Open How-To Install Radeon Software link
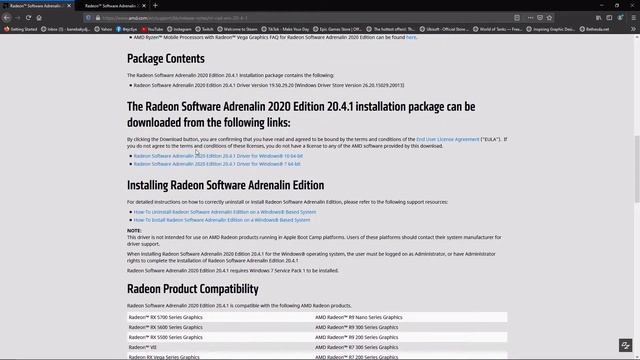The height and width of the screenshot is (360, 640). 222,220
